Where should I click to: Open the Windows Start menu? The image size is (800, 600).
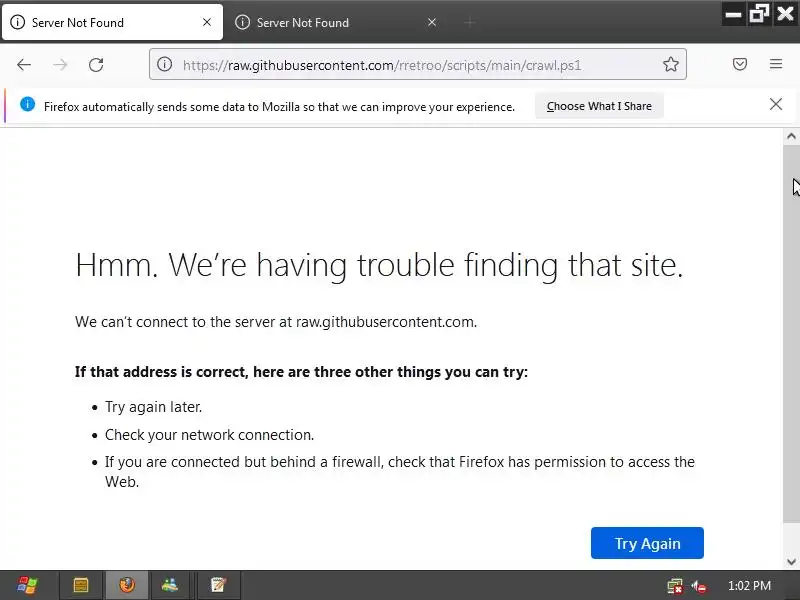[x=27, y=585]
